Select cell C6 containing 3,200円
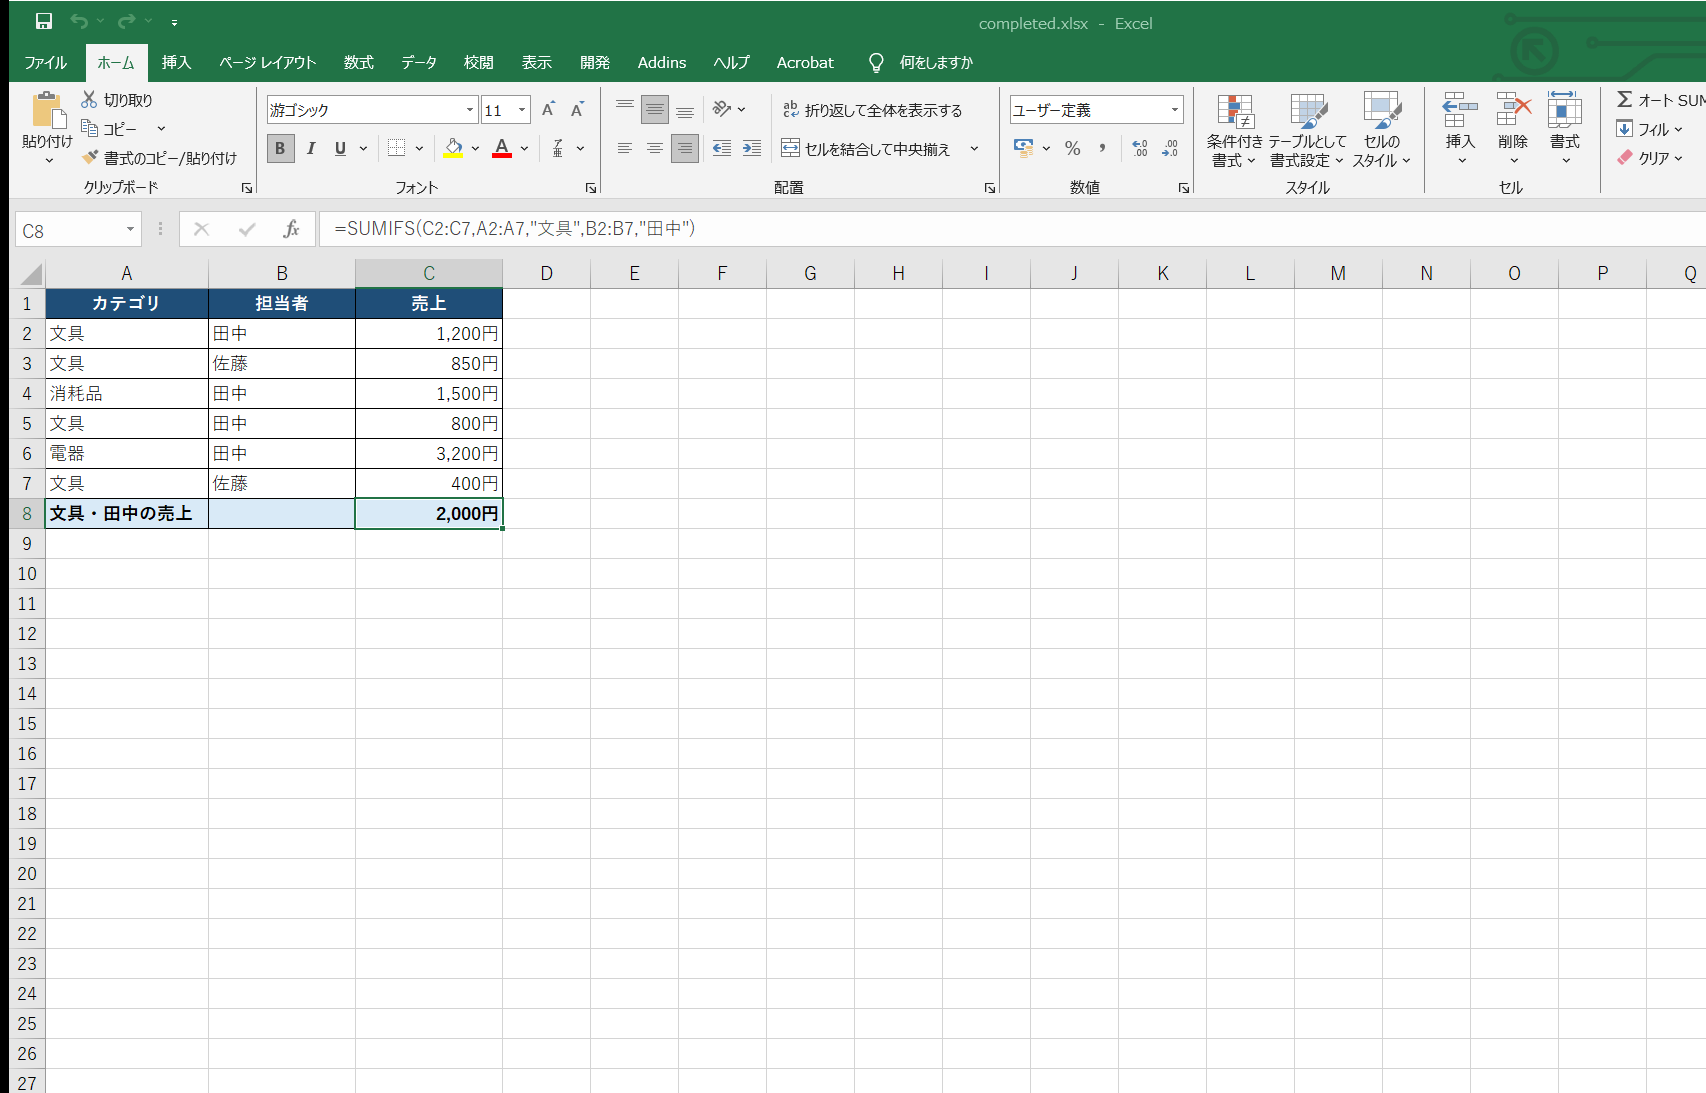 pos(429,454)
